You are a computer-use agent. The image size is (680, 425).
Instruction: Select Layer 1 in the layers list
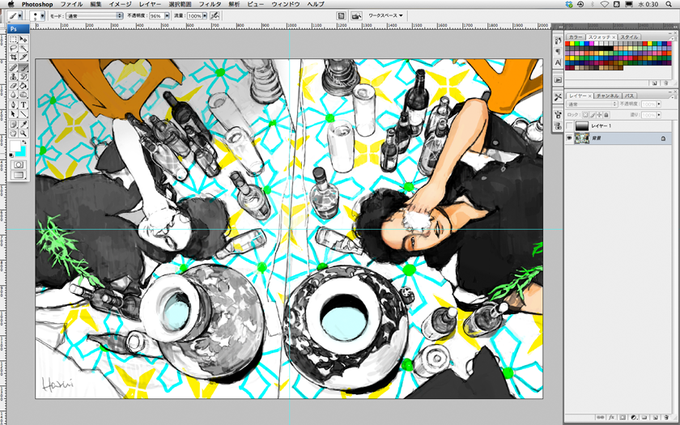coord(618,126)
